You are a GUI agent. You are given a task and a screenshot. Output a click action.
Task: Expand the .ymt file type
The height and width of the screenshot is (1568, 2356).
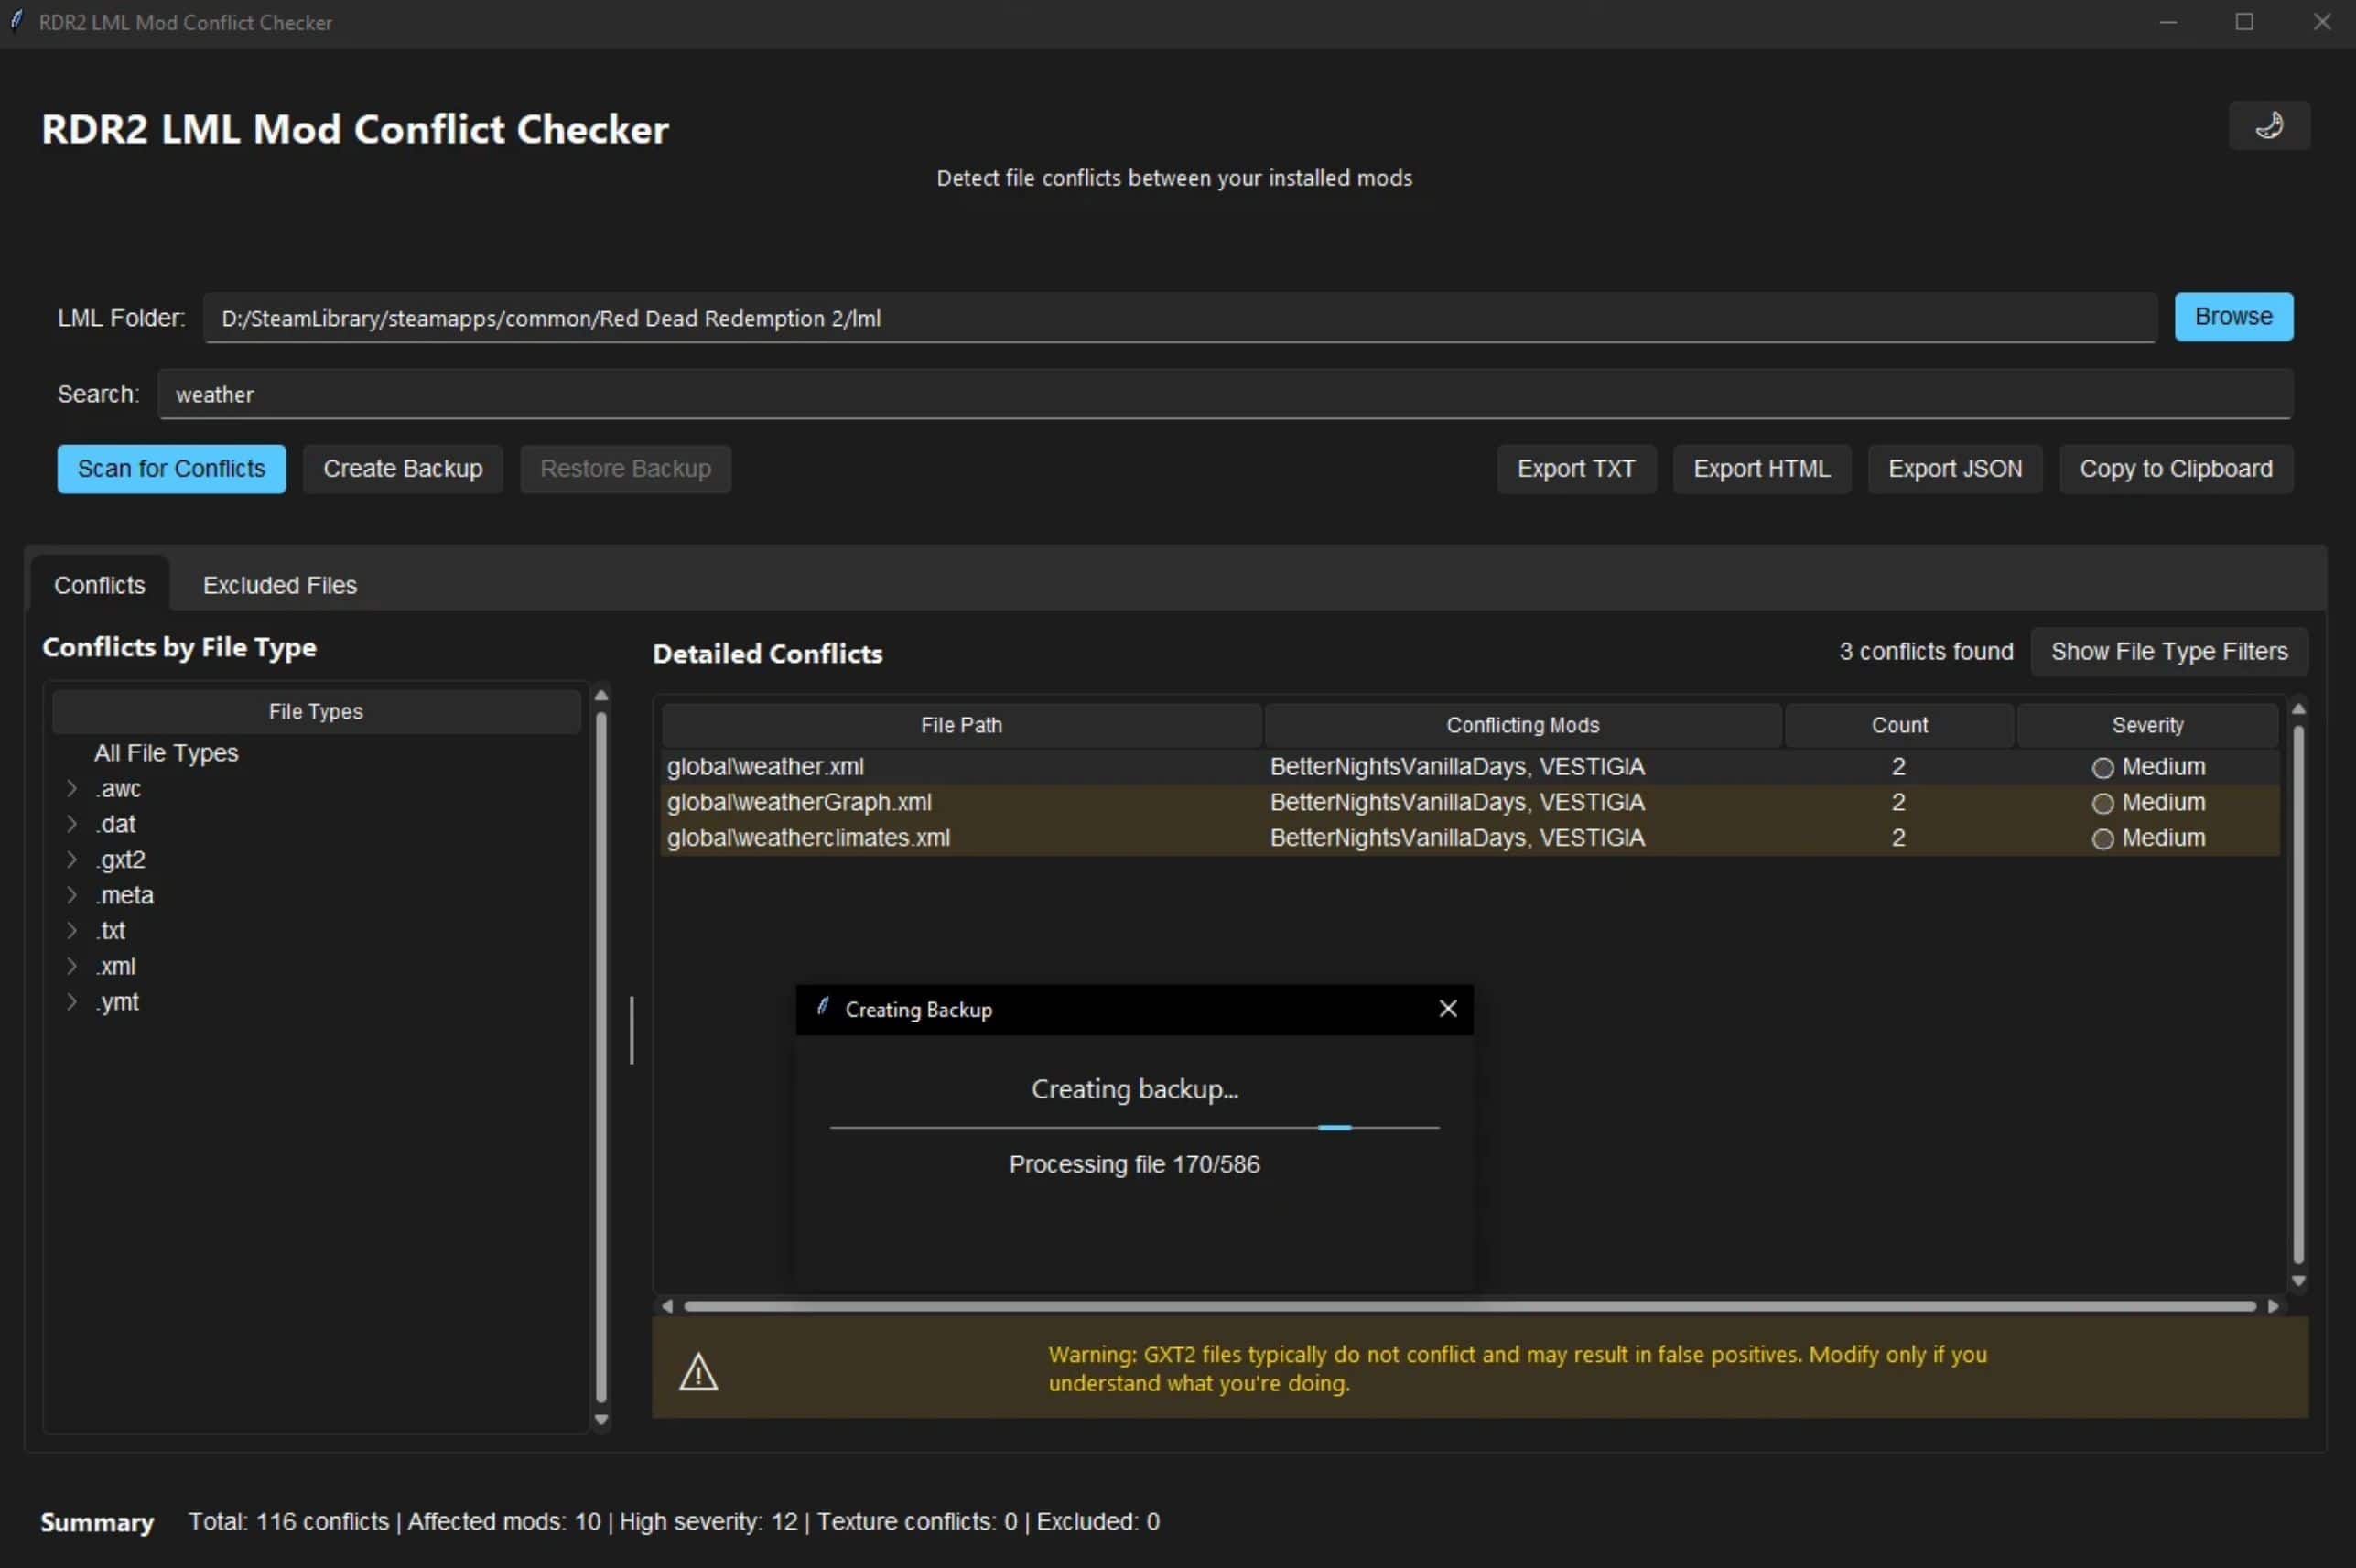coord(71,1001)
